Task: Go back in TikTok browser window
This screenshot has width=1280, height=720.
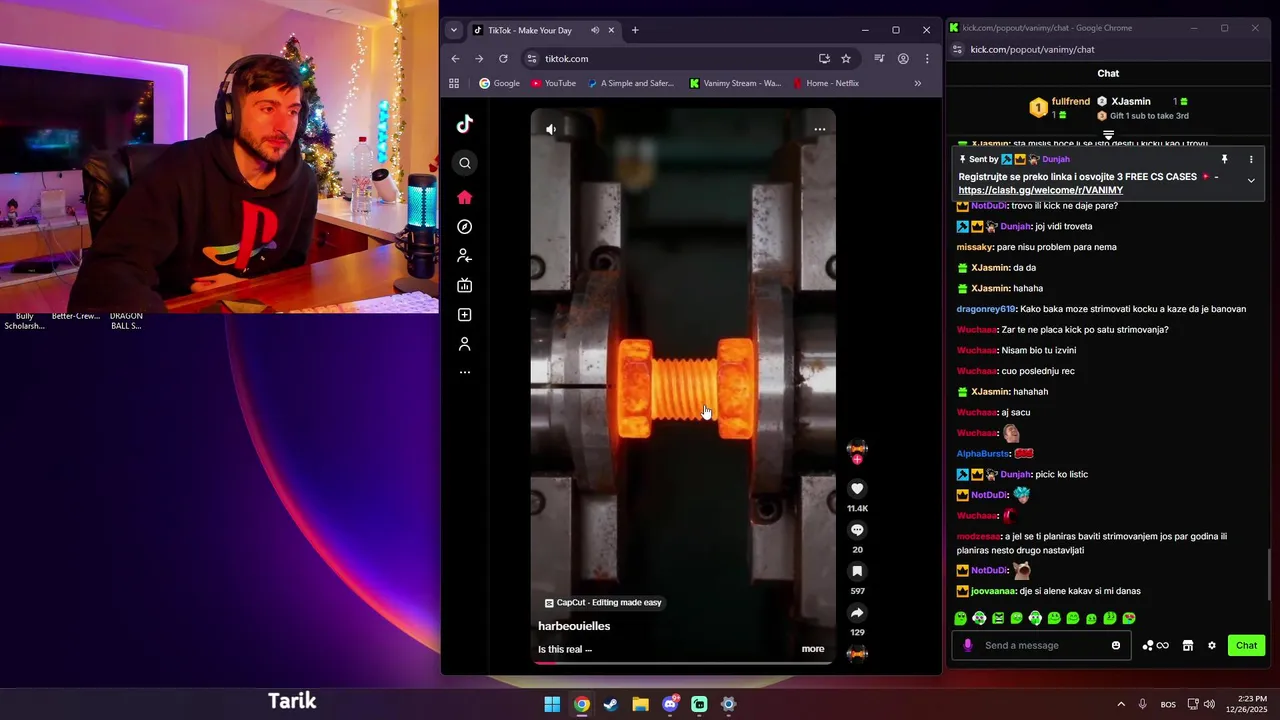Action: (x=455, y=59)
